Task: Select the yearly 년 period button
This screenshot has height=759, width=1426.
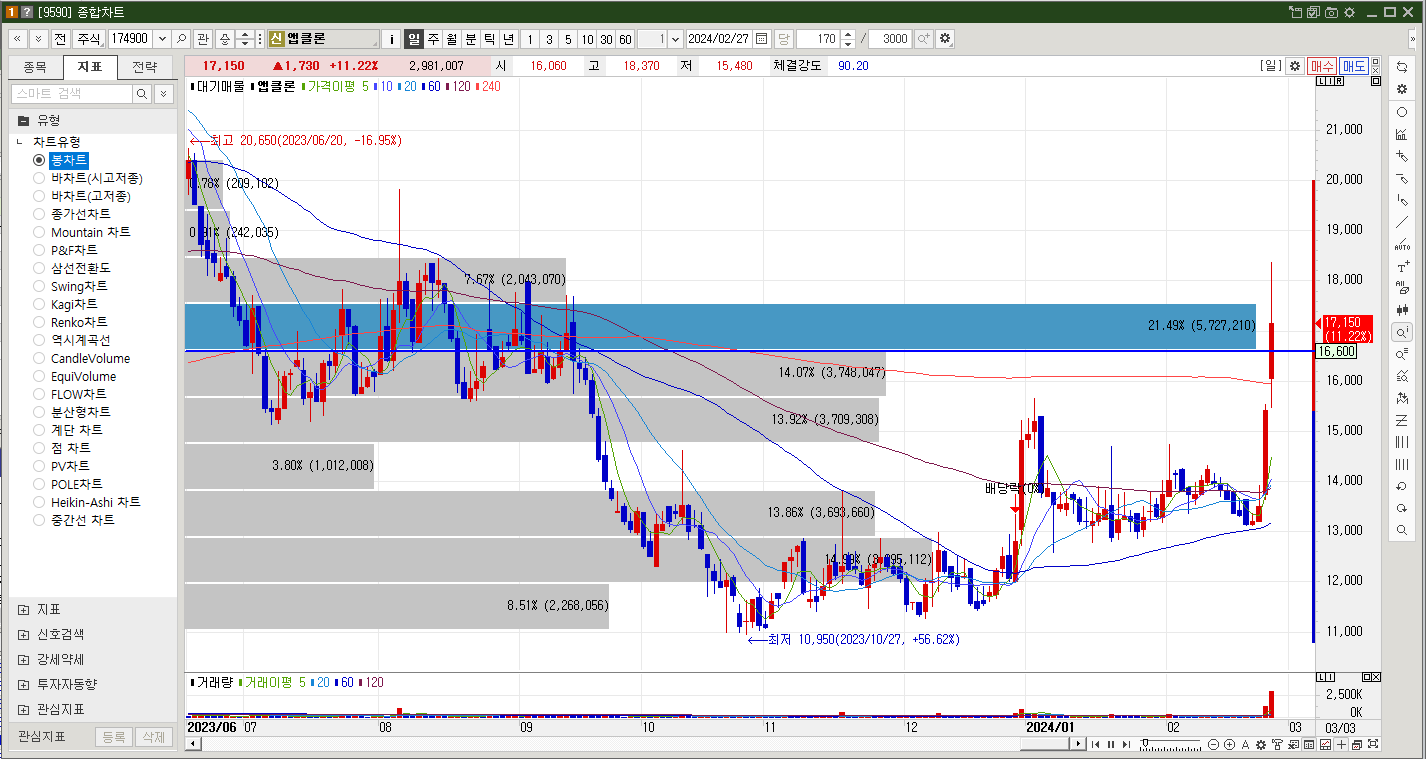Action: click(509, 39)
